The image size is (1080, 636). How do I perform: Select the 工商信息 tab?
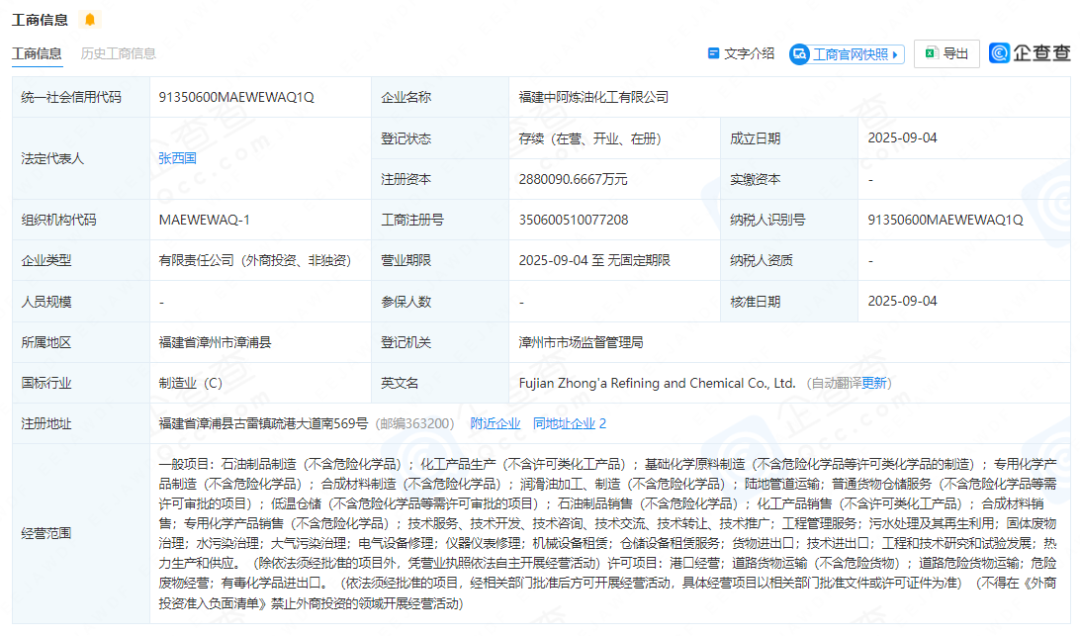(36, 54)
